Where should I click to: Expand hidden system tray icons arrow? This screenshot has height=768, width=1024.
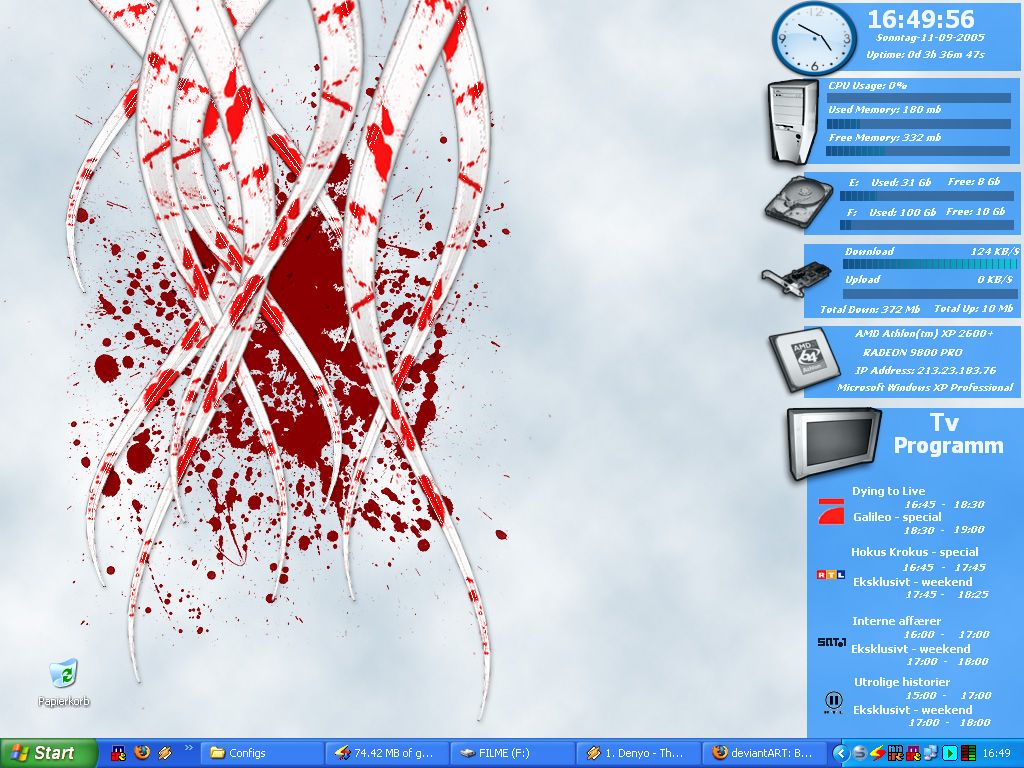tap(842, 753)
